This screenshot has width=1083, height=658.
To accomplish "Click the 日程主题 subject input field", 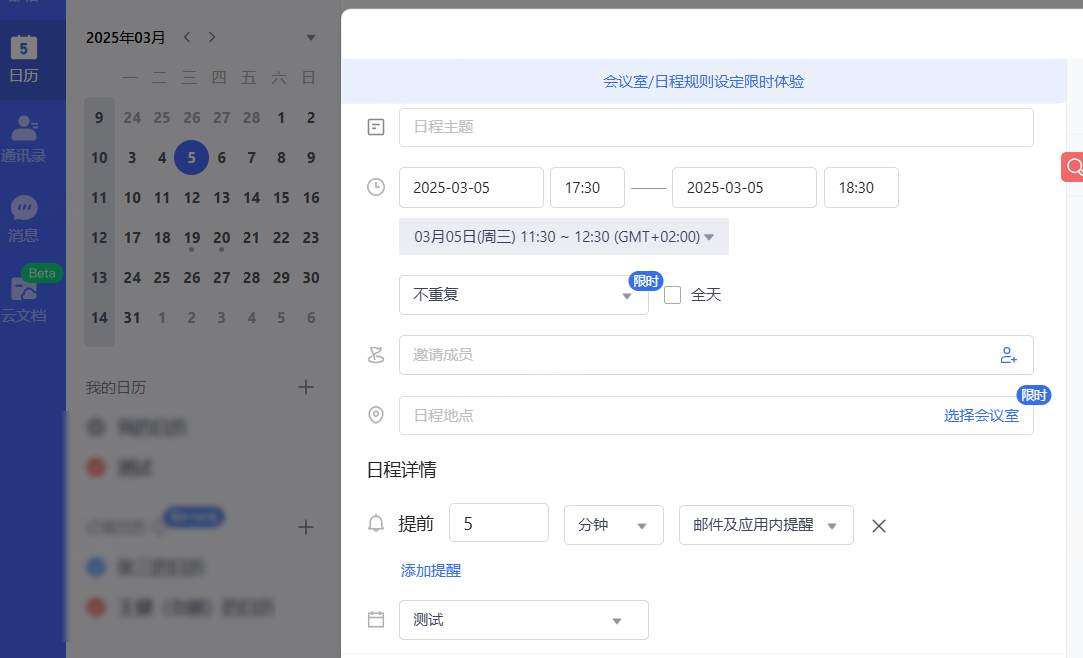I will (x=716, y=127).
